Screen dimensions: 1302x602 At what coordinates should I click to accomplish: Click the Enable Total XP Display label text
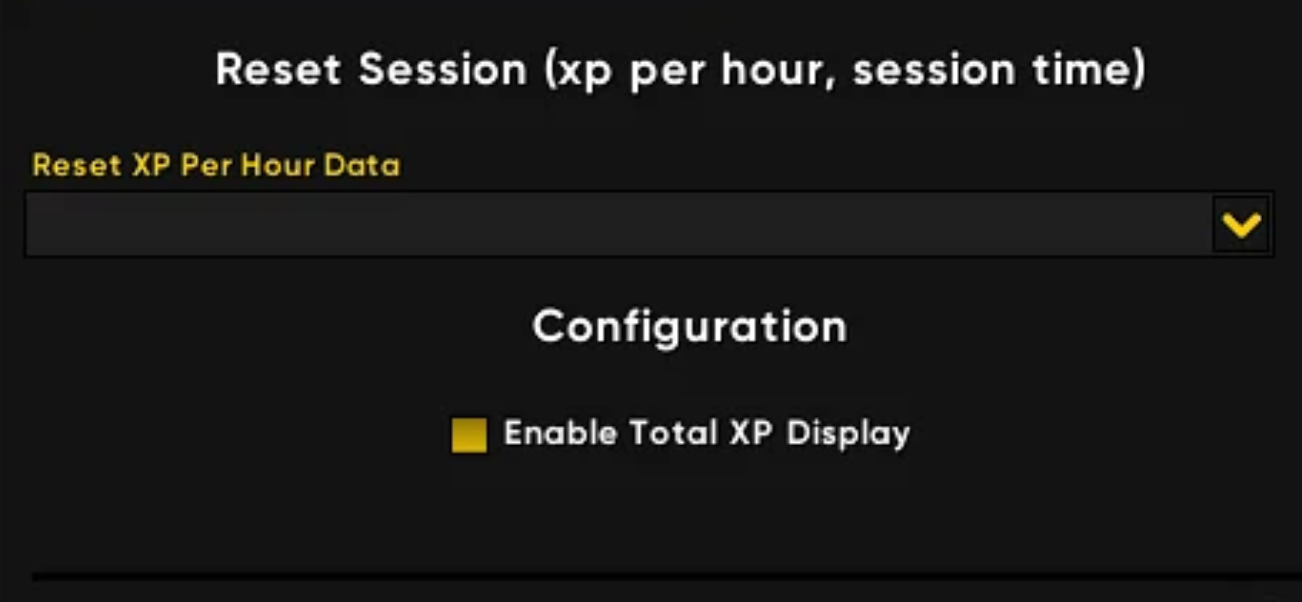click(706, 433)
